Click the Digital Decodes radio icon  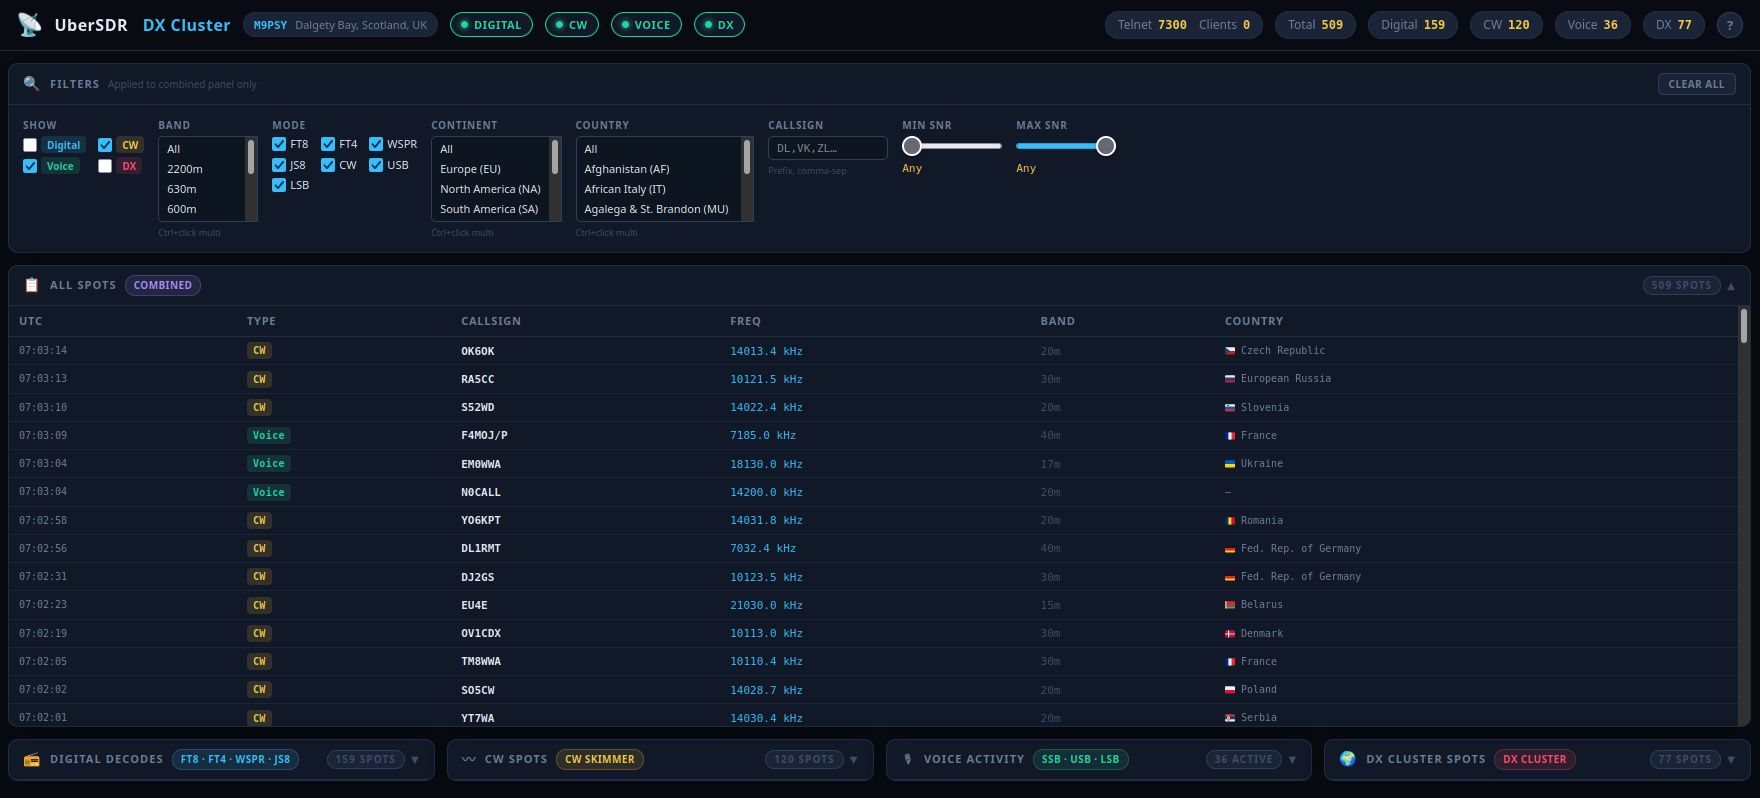(x=31, y=759)
